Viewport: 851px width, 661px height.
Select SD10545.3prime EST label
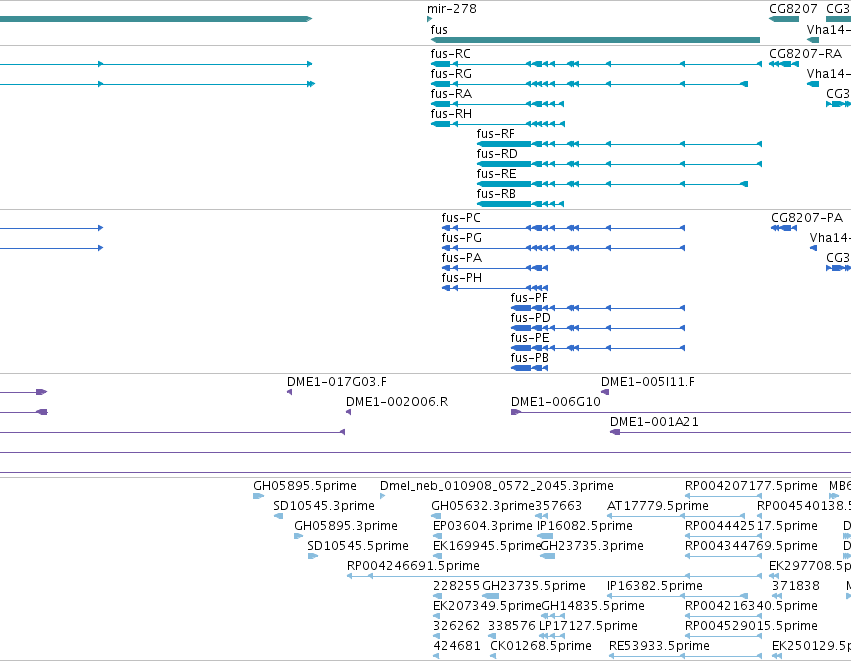[x=323, y=506]
